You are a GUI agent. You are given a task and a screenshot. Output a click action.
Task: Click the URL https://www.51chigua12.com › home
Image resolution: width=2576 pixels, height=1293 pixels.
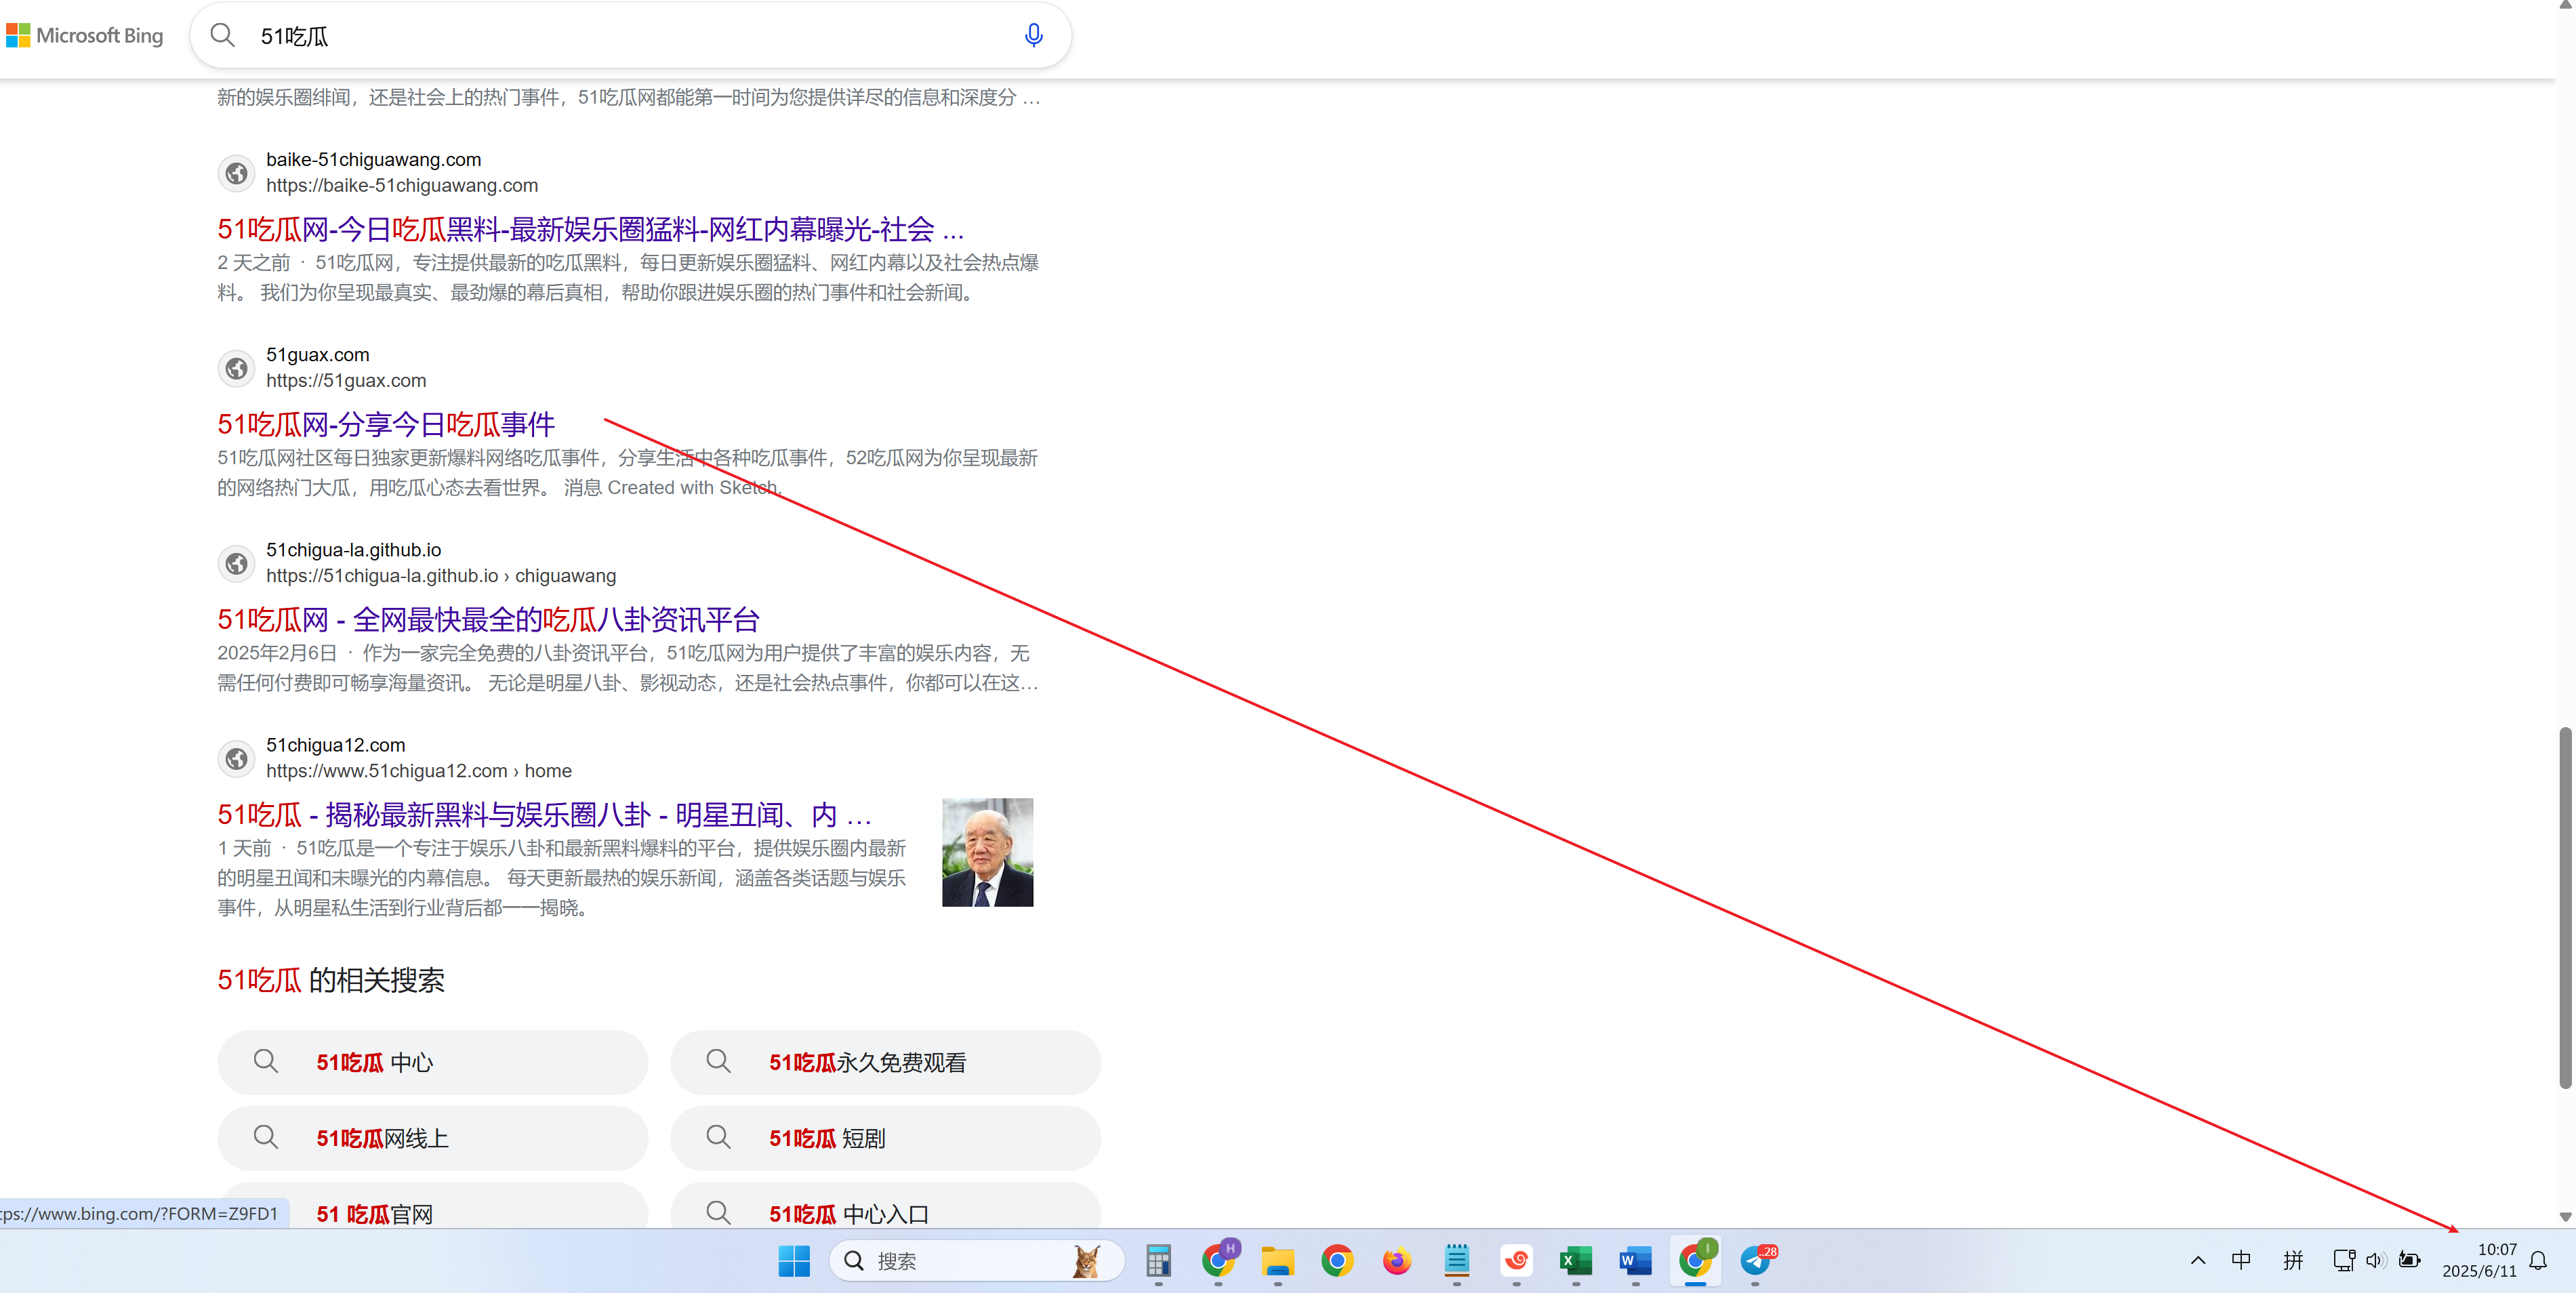[419, 770]
